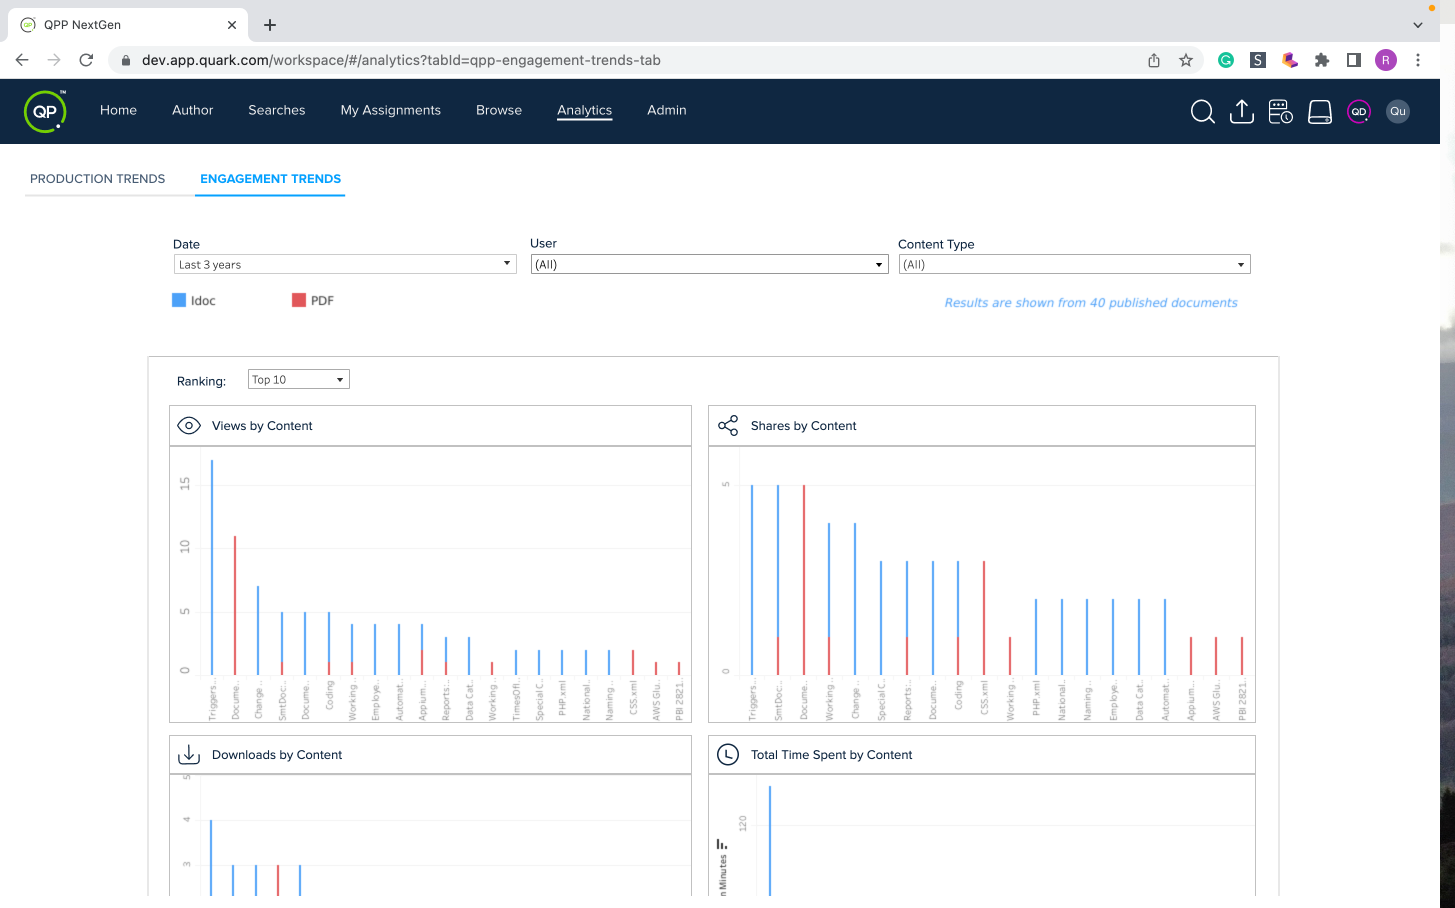Click the share icon on Shares by Content panel

click(x=728, y=425)
